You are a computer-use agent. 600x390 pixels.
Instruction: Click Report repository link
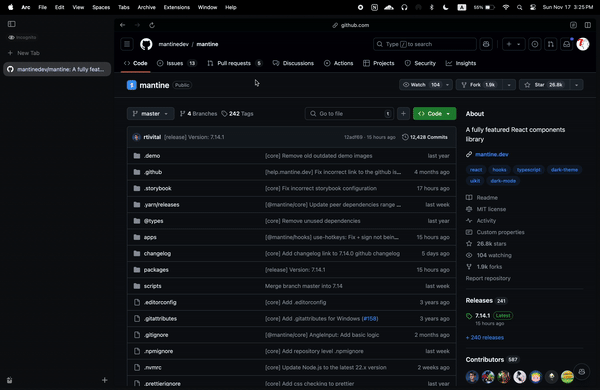(x=488, y=278)
